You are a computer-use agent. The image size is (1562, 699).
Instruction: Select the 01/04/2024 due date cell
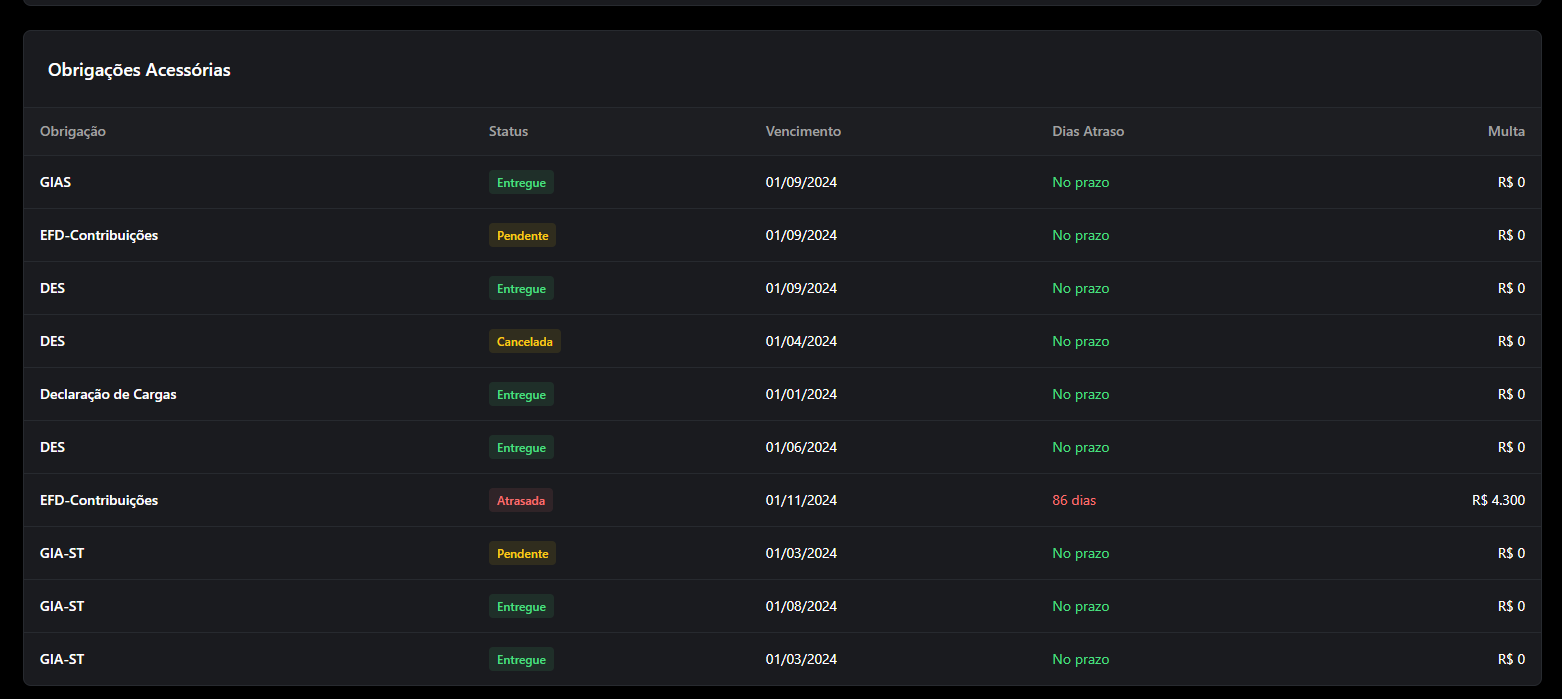[801, 341]
